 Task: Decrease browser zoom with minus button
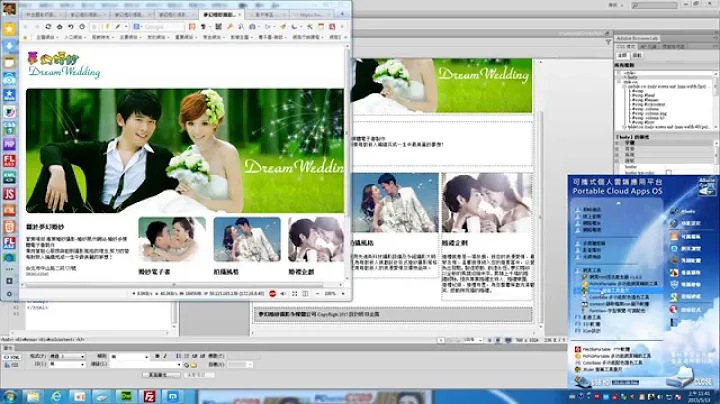[317, 293]
